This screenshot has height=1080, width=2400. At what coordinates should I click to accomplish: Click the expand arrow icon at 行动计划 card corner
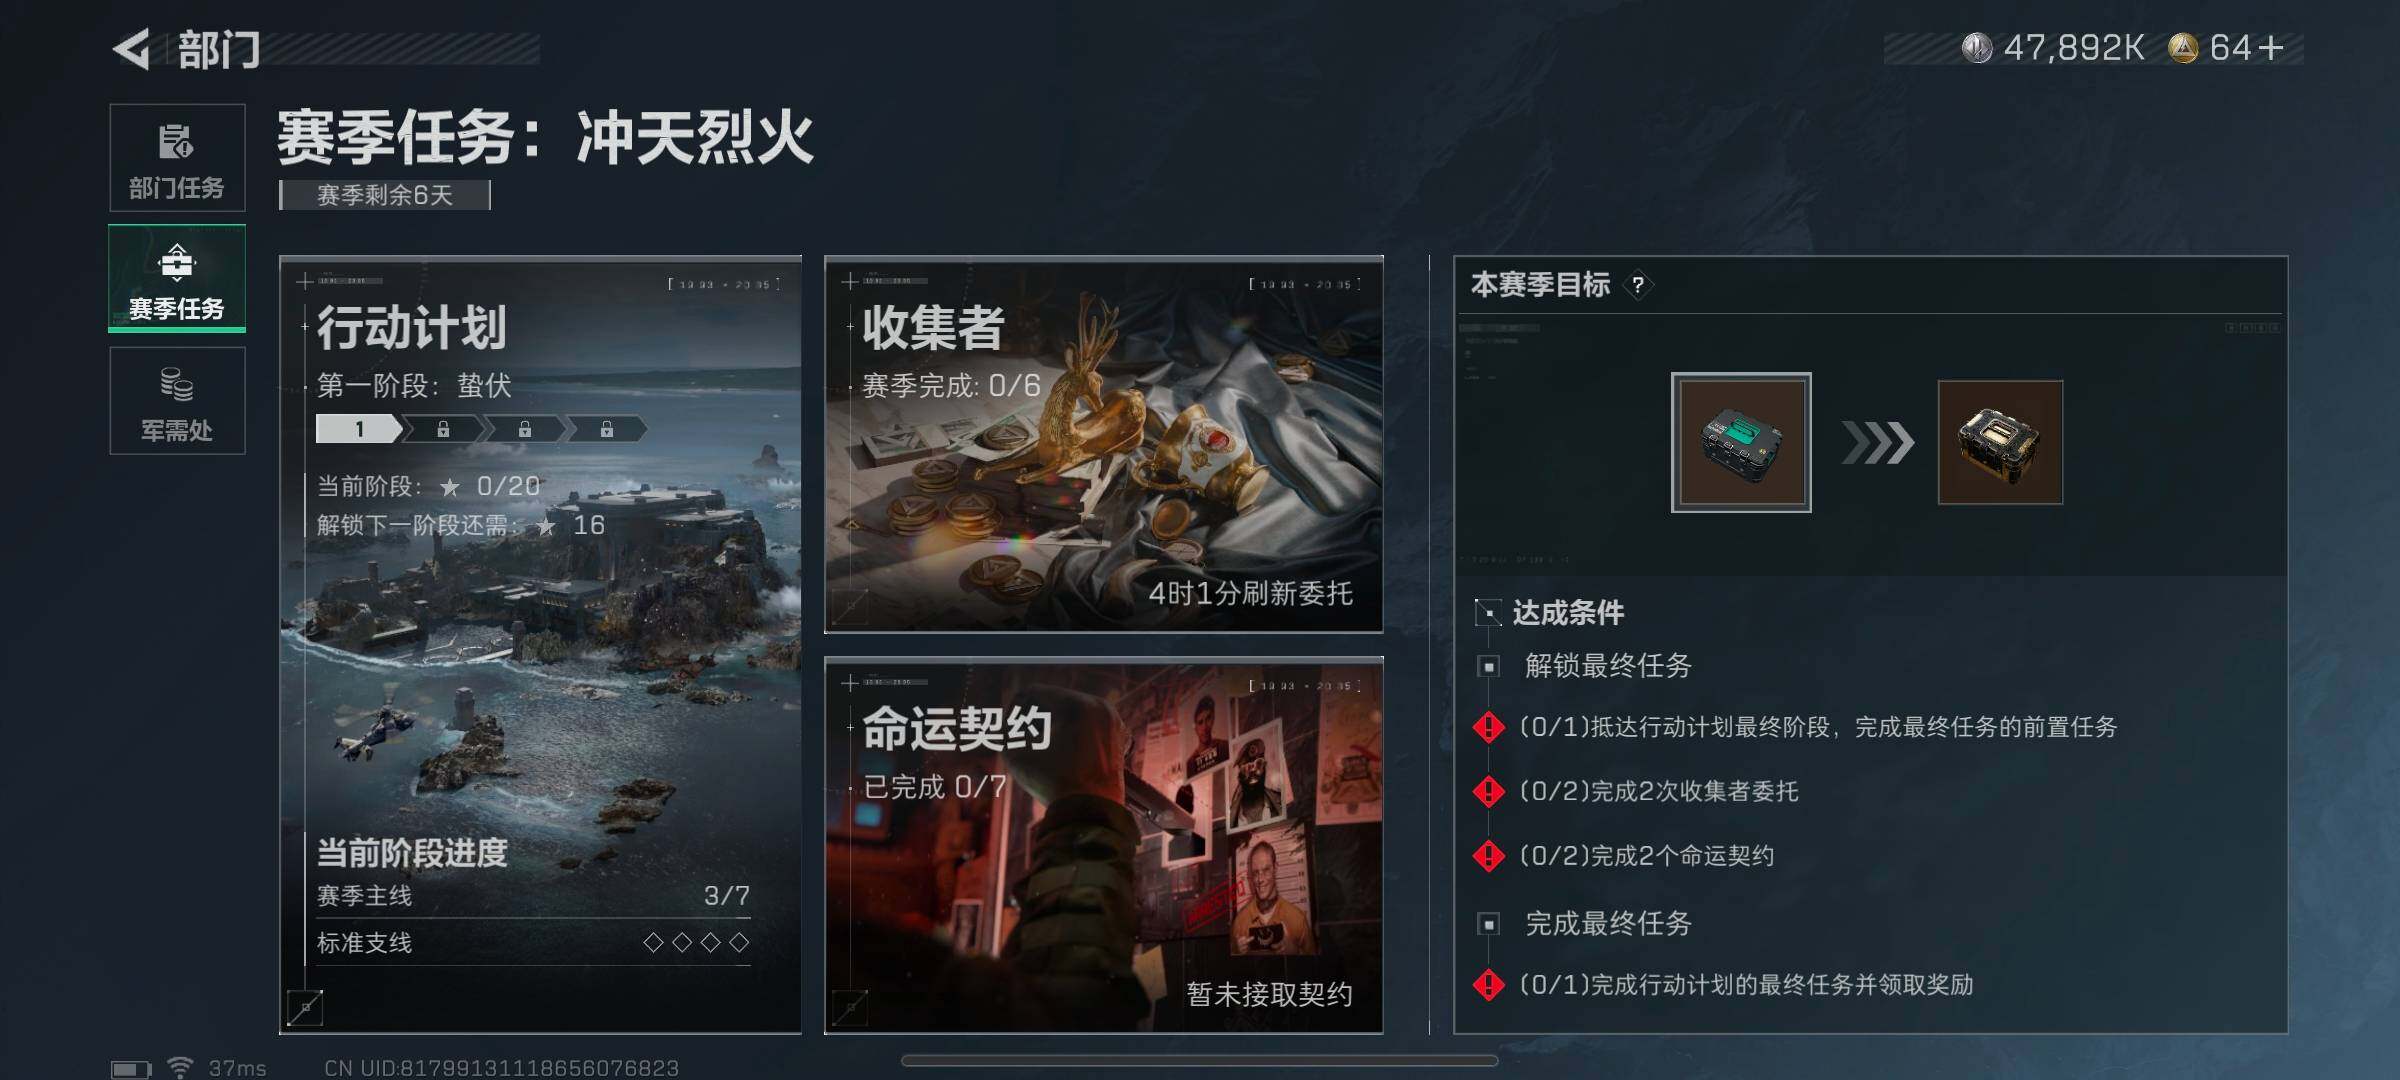[x=305, y=1008]
